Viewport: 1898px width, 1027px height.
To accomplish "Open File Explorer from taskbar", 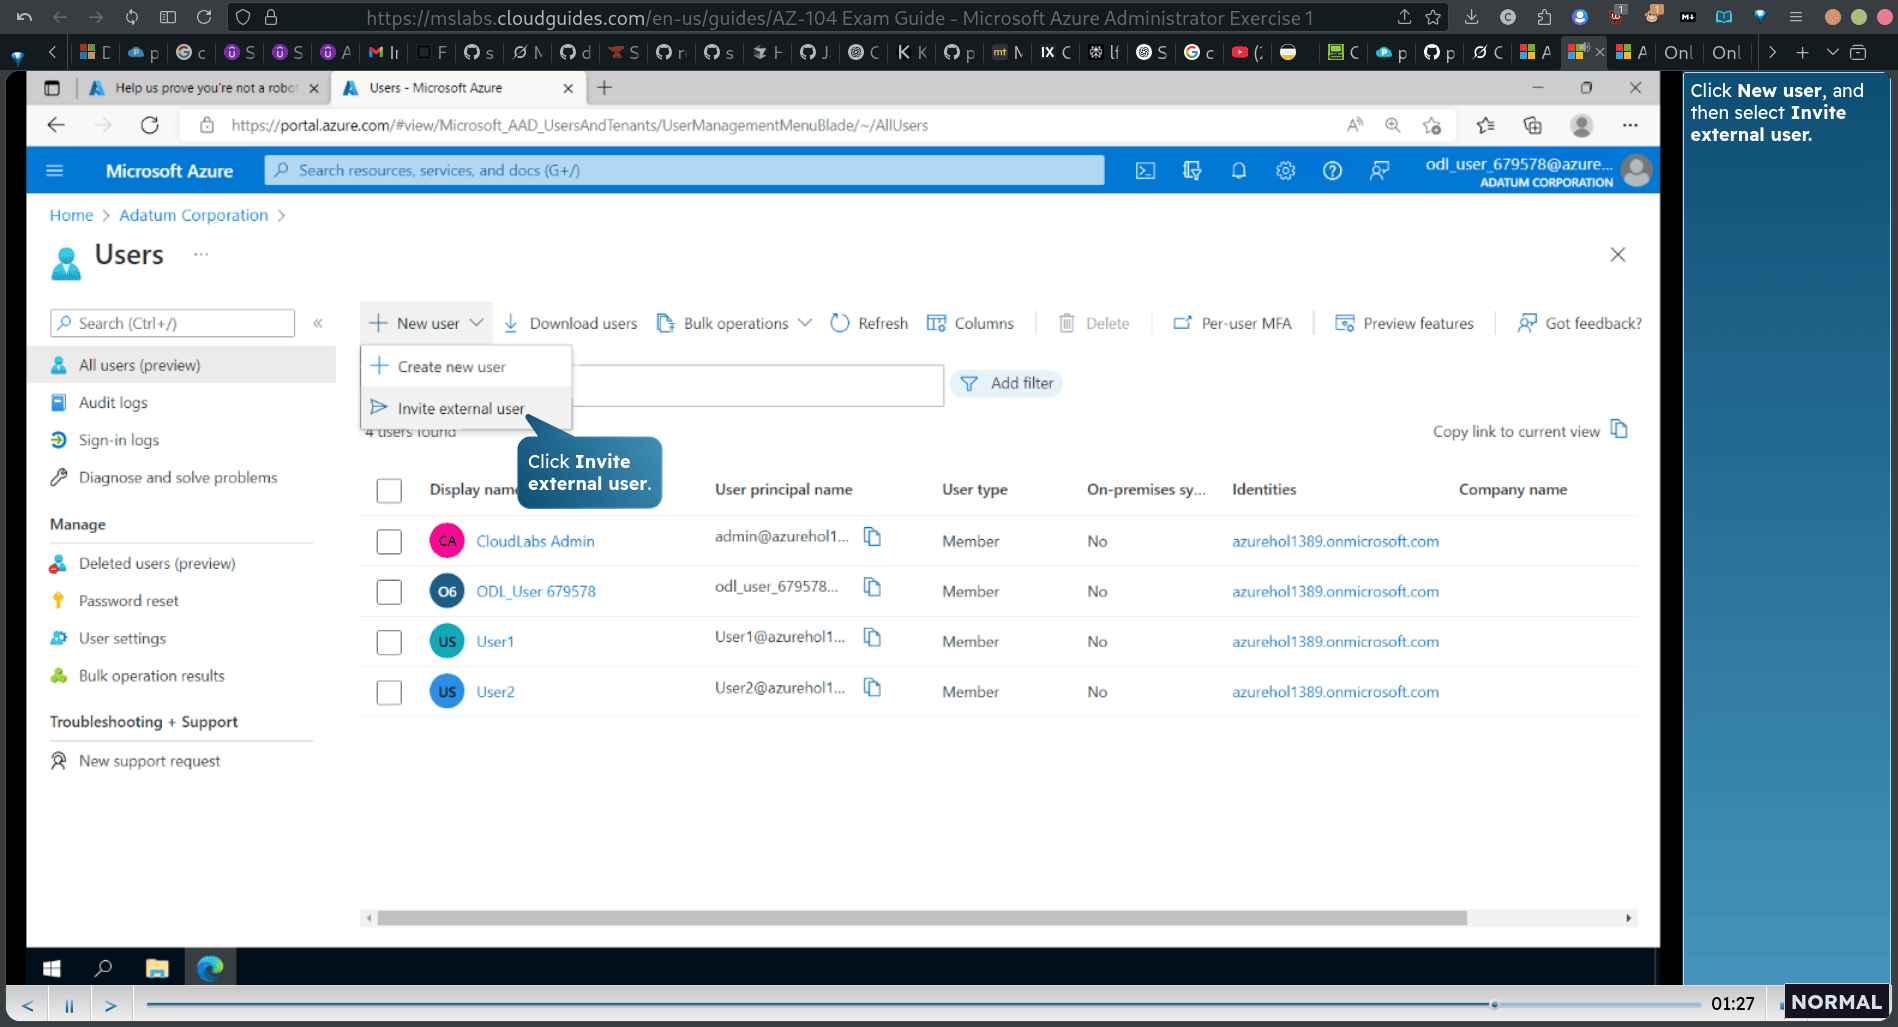I will (x=157, y=968).
